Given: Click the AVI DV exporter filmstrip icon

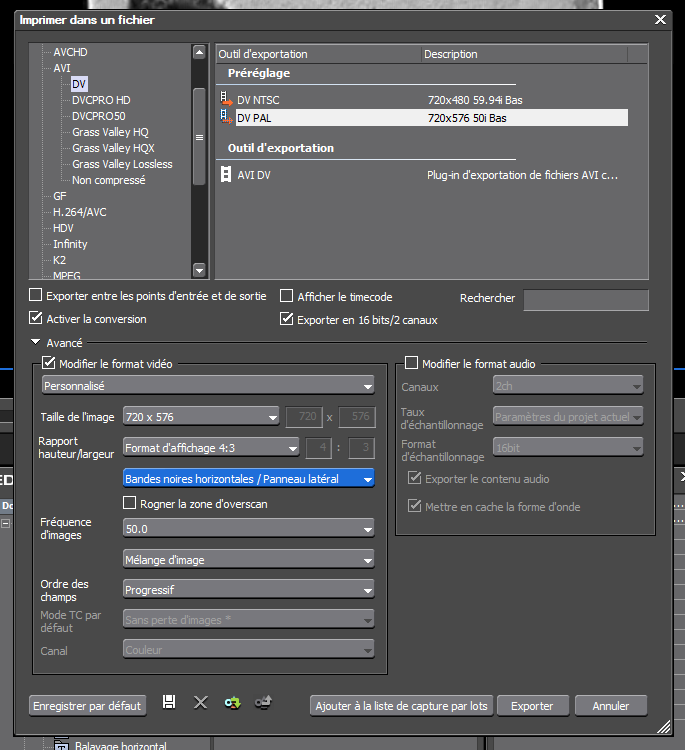Looking at the screenshot, I should (226, 174).
